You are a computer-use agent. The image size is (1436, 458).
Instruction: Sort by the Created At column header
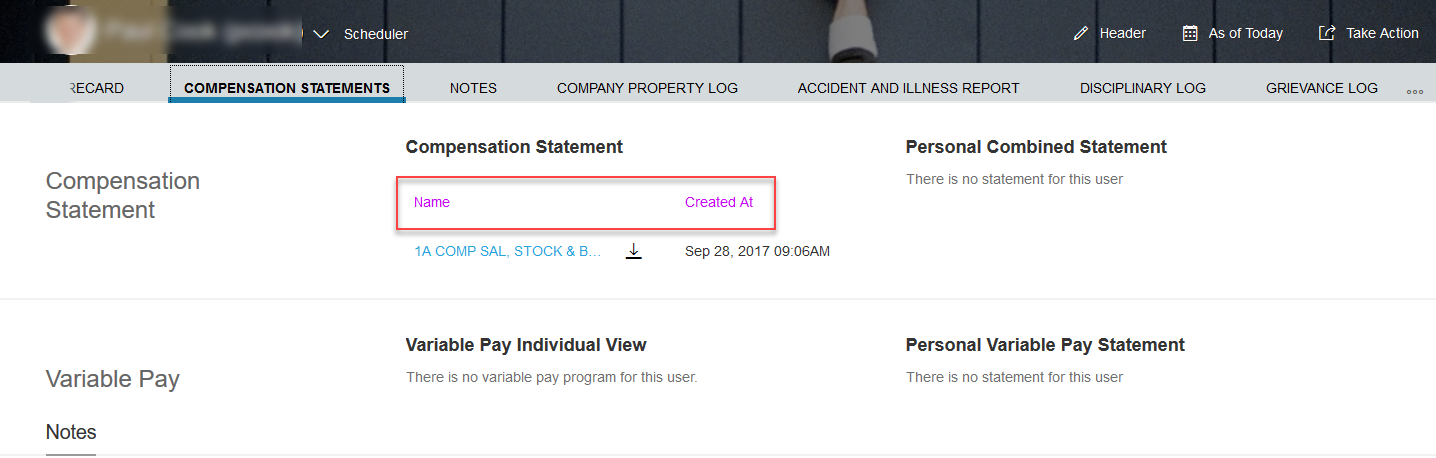(719, 202)
